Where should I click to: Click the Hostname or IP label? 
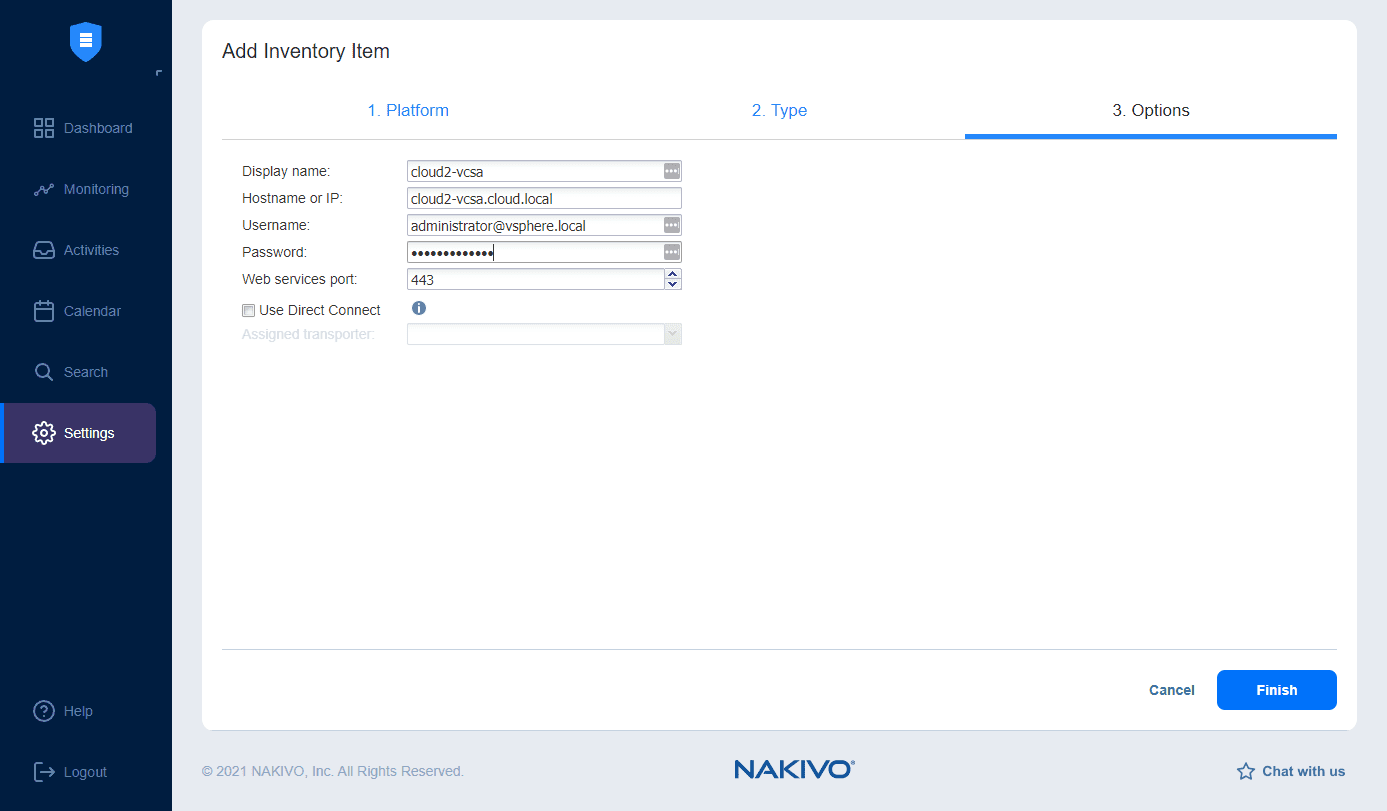292,198
